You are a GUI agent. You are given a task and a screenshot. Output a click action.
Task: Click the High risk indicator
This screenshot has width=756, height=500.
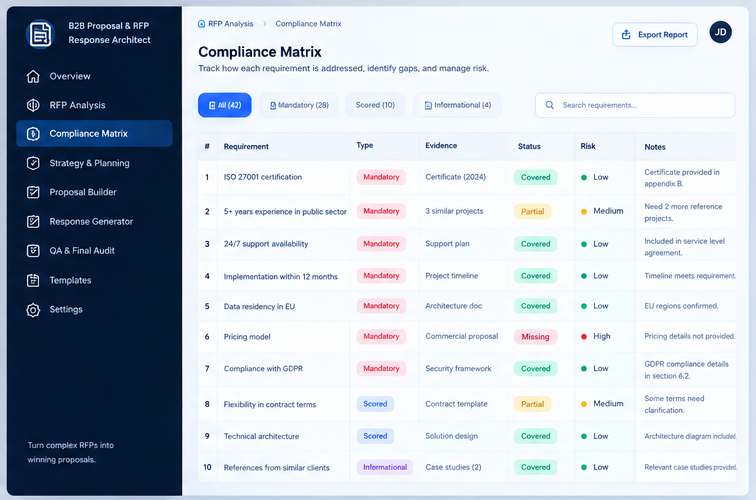tap(595, 336)
